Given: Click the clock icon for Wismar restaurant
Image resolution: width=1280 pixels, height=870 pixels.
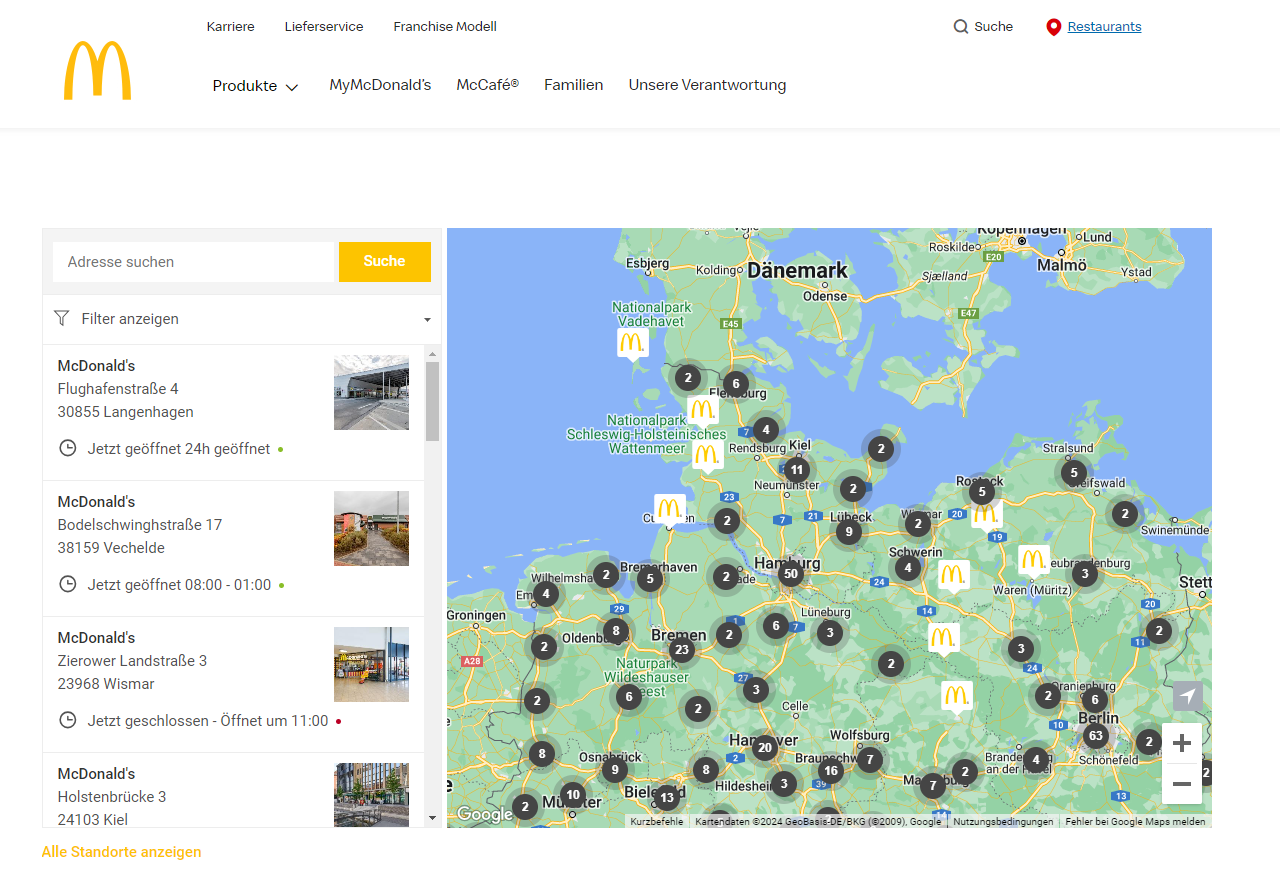Looking at the screenshot, I should [x=68, y=720].
